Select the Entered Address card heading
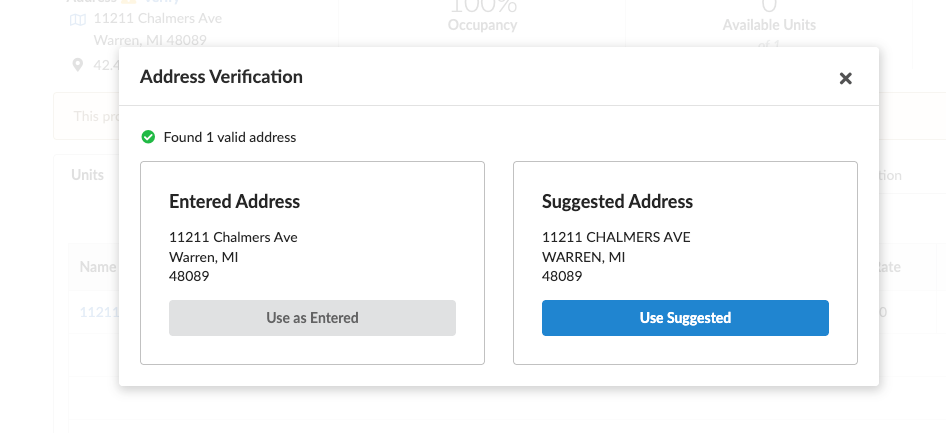 234,201
